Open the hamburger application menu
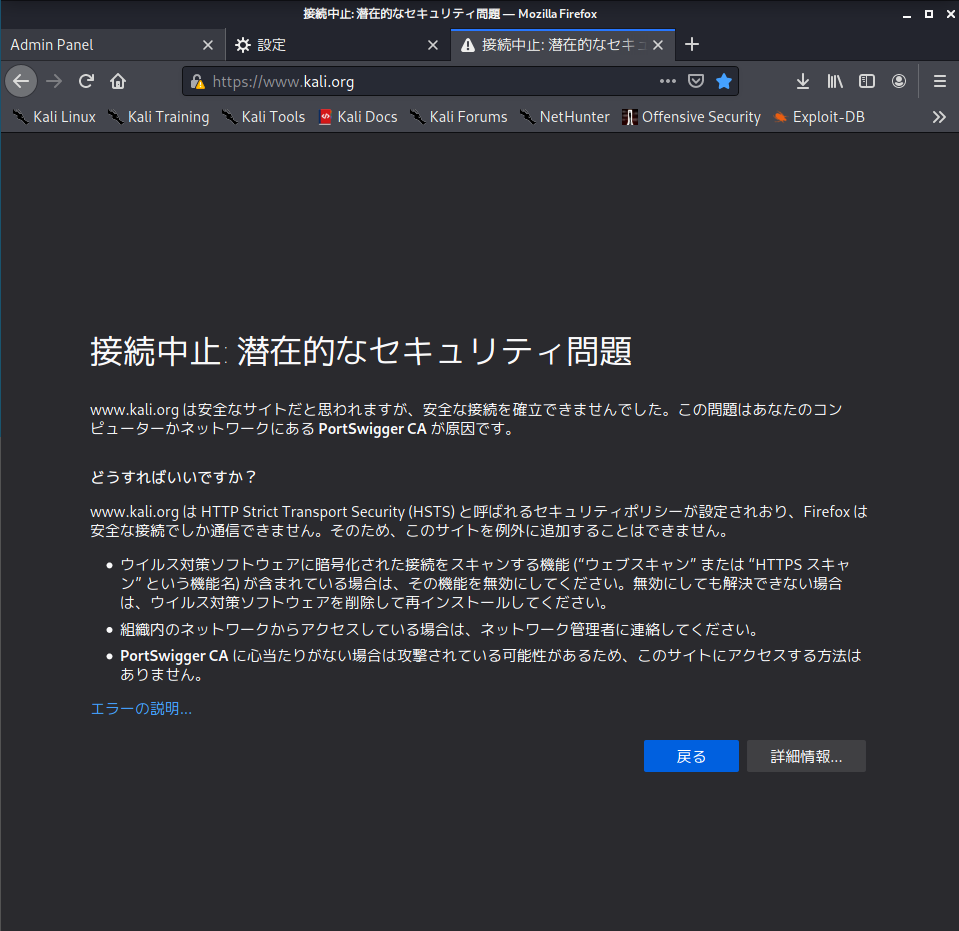This screenshot has height=931, width=959. [x=939, y=81]
